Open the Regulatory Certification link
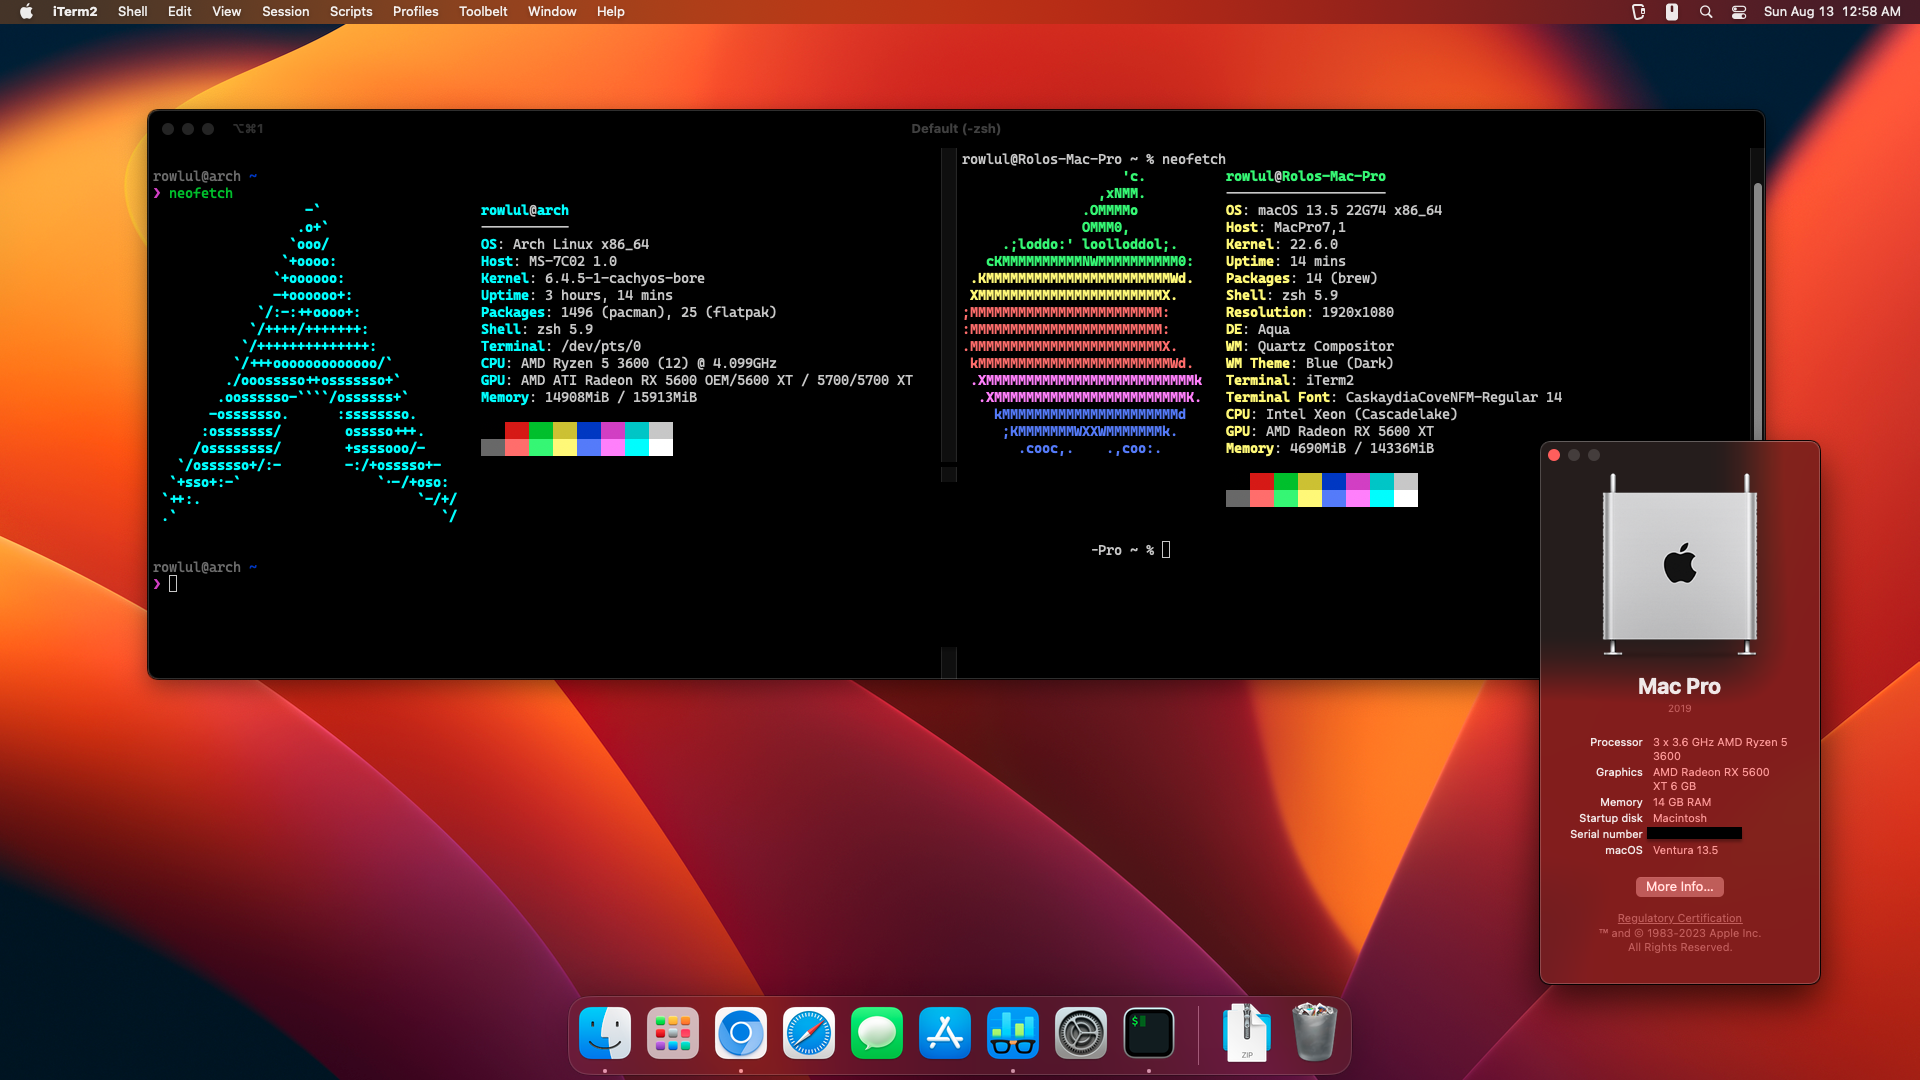Screen dimensions: 1920x1080 click(1680, 918)
